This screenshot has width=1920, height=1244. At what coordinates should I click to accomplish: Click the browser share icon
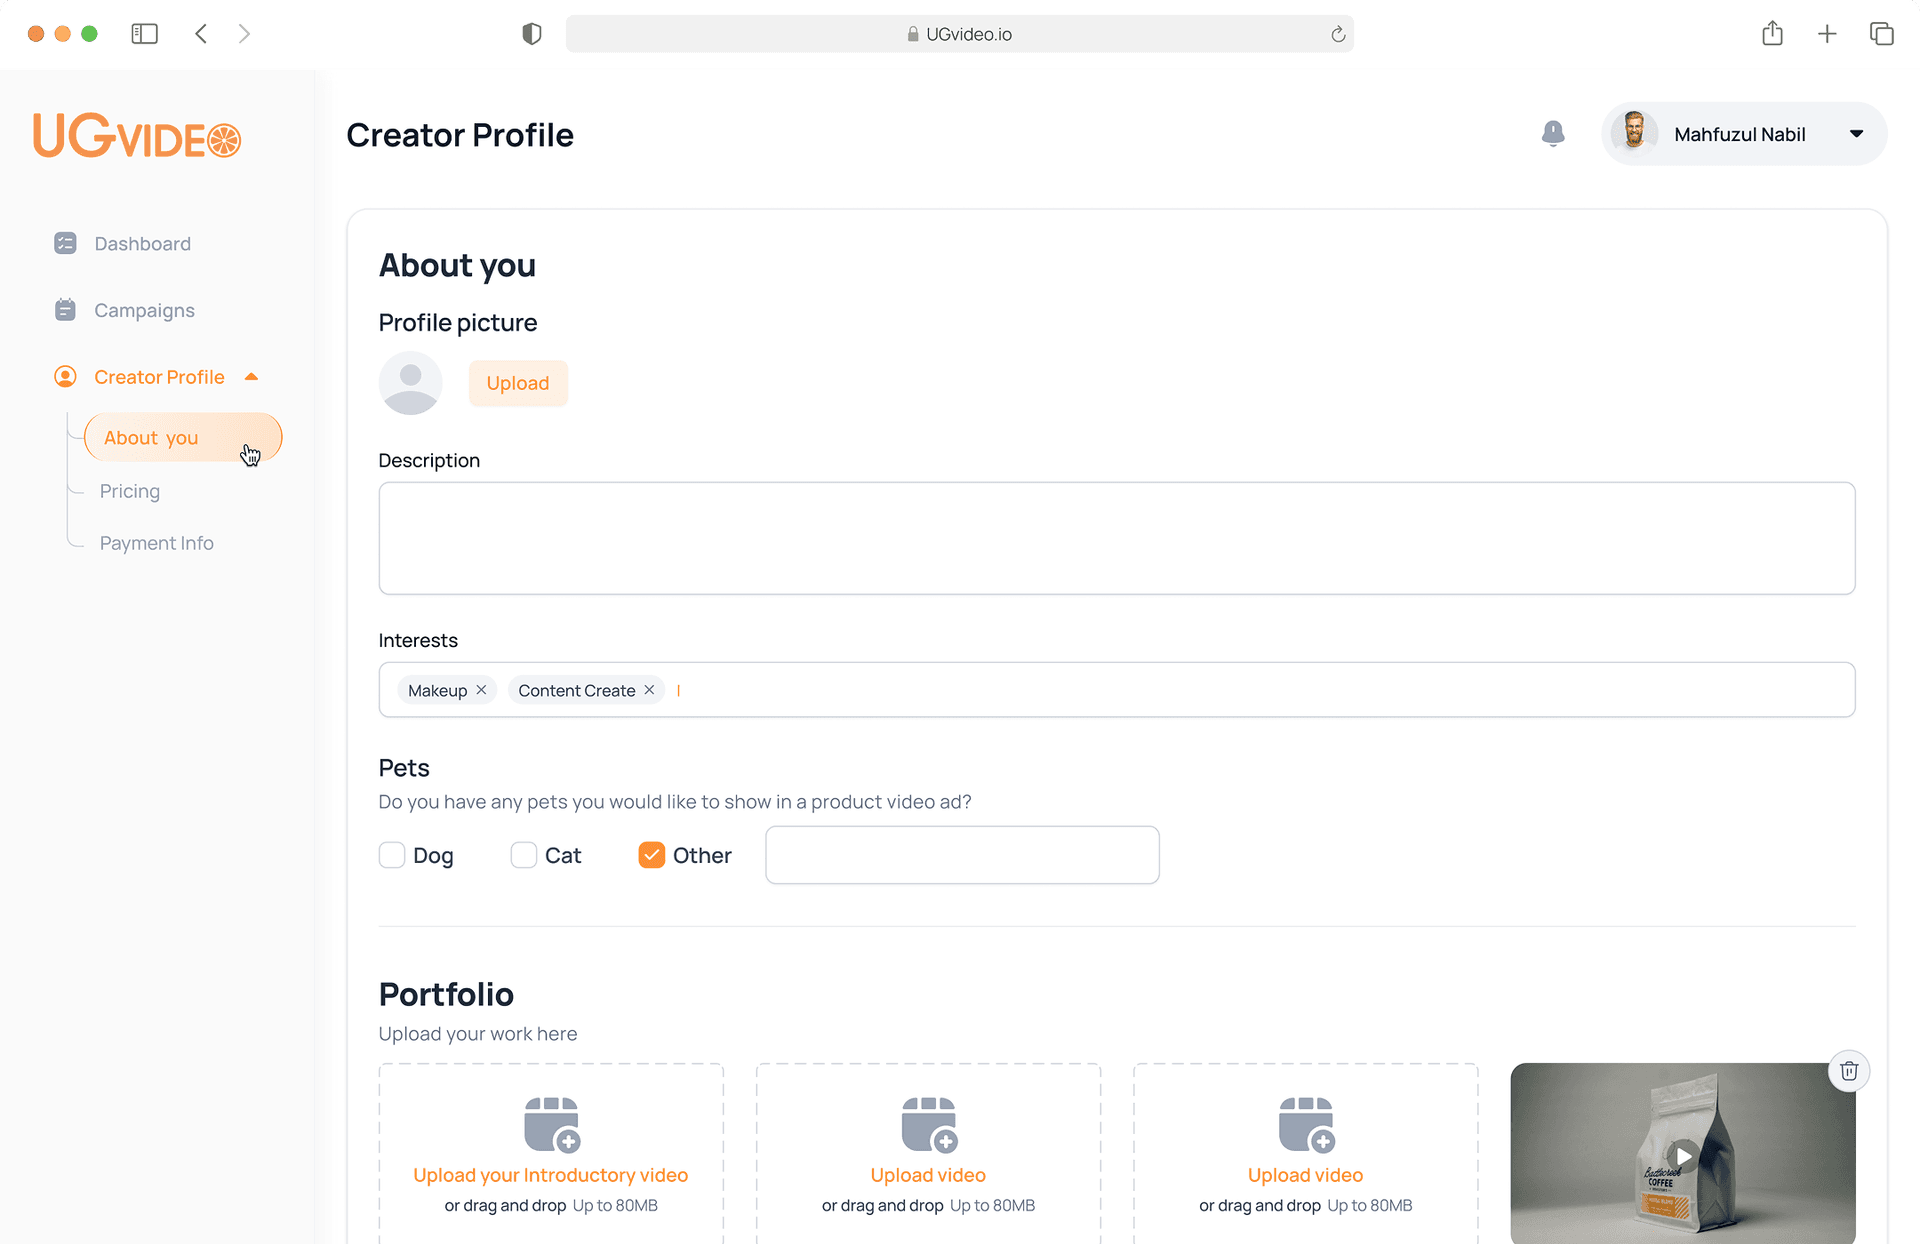[1772, 34]
